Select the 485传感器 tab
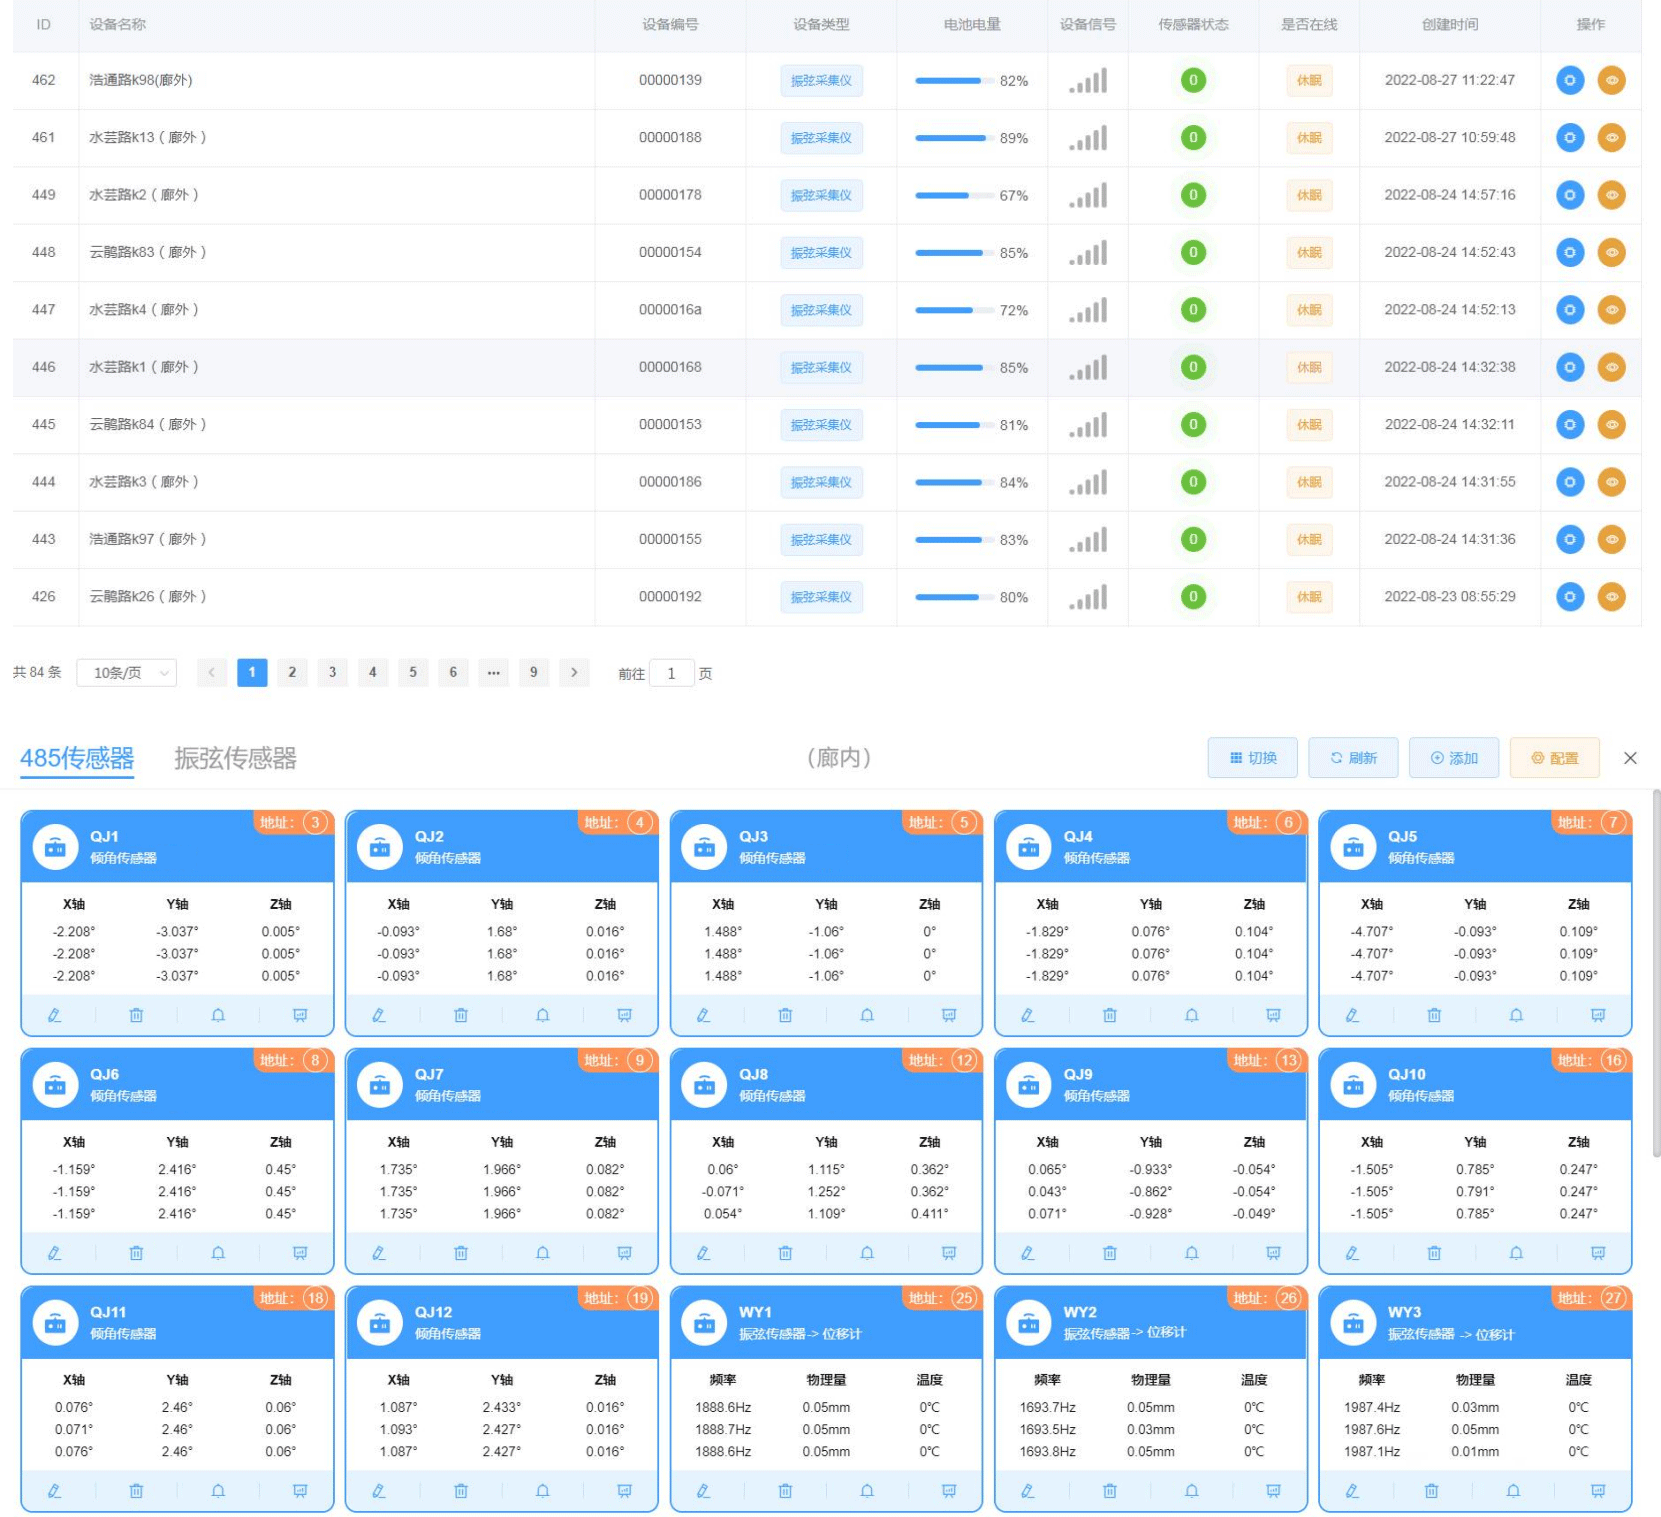1661x1517 pixels. [77, 758]
